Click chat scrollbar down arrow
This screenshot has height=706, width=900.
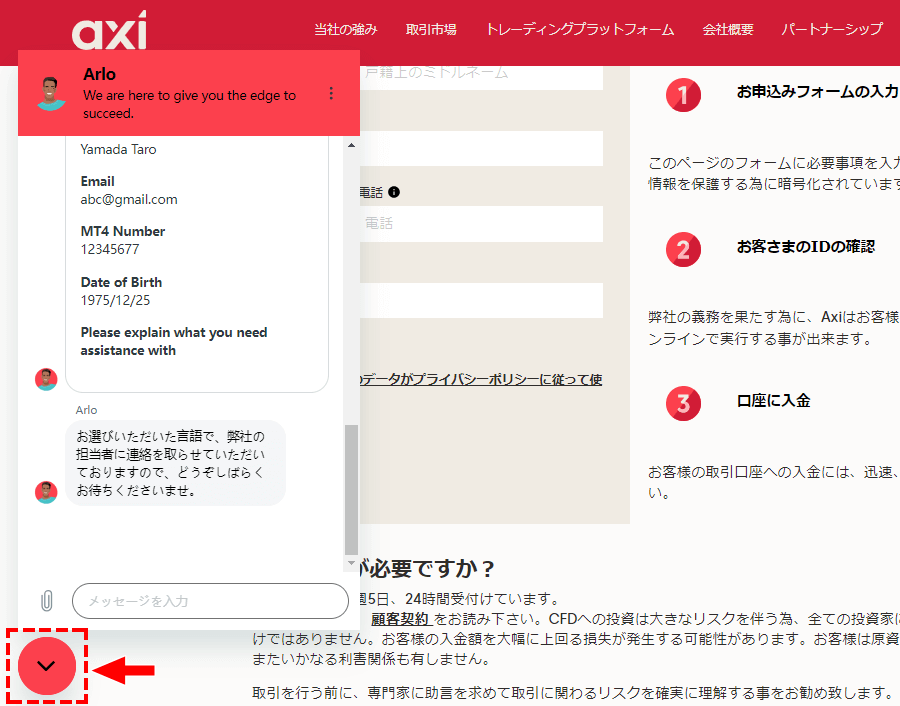351,563
